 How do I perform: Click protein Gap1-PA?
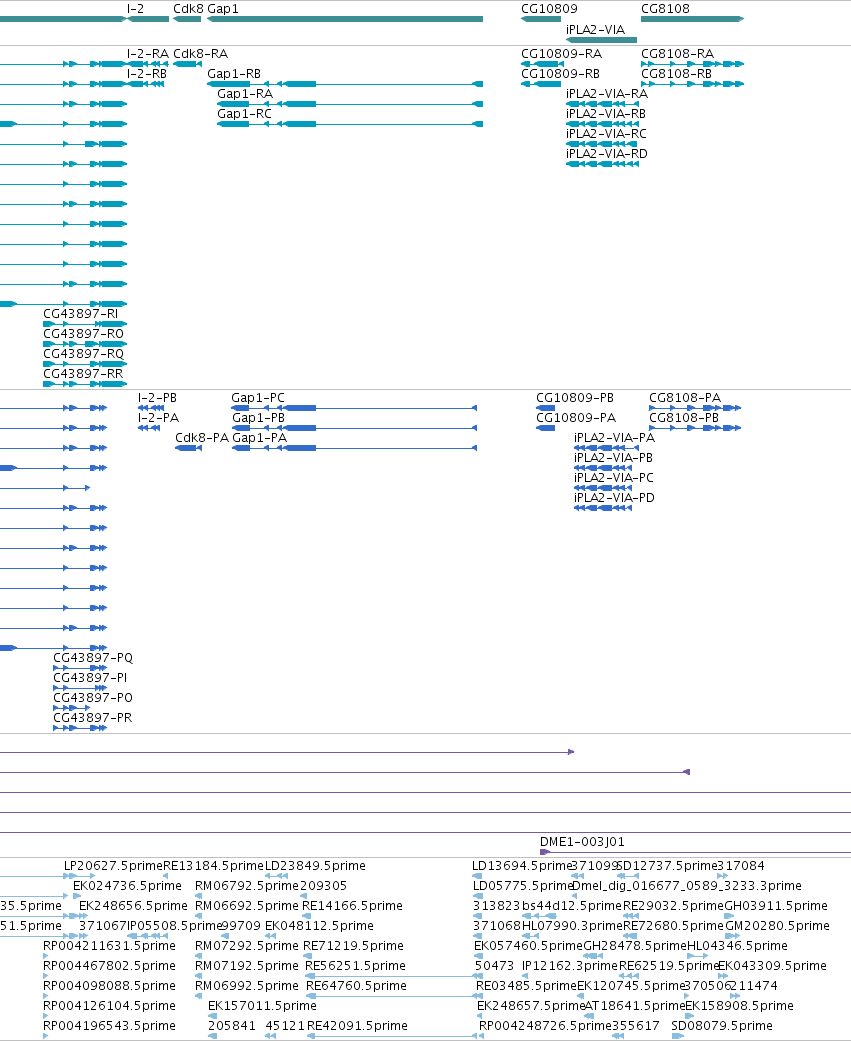[260, 438]
